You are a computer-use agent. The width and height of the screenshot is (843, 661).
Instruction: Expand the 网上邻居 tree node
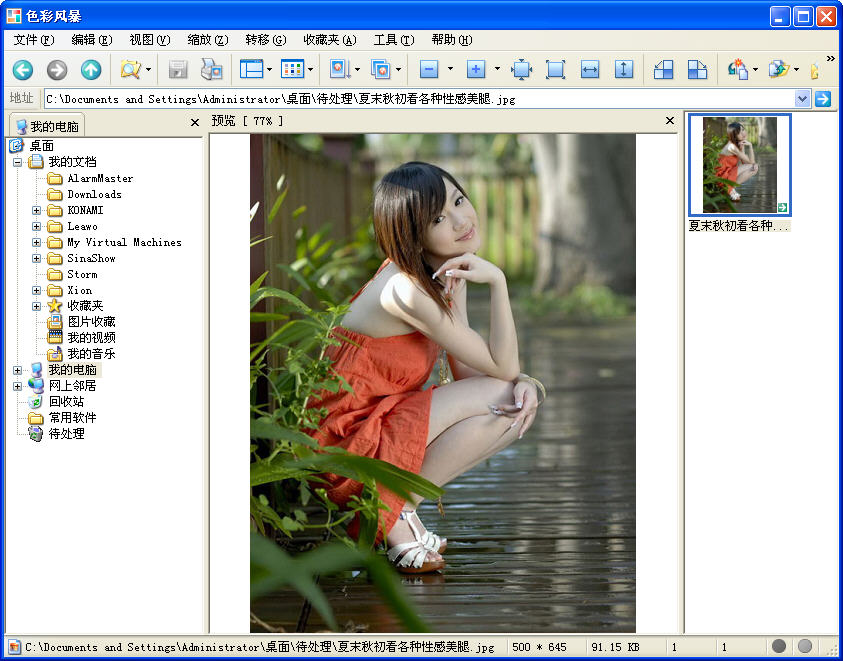point(17,386)
